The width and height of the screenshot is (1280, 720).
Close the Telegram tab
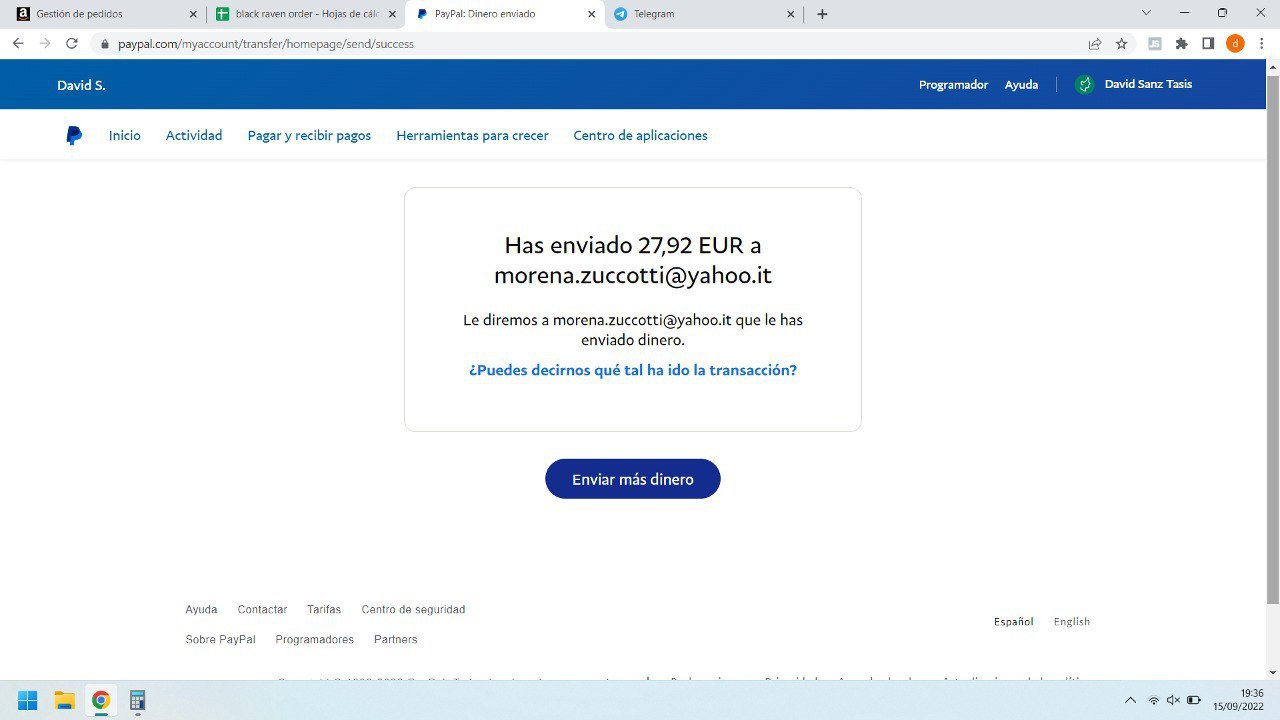coord(791,14)
